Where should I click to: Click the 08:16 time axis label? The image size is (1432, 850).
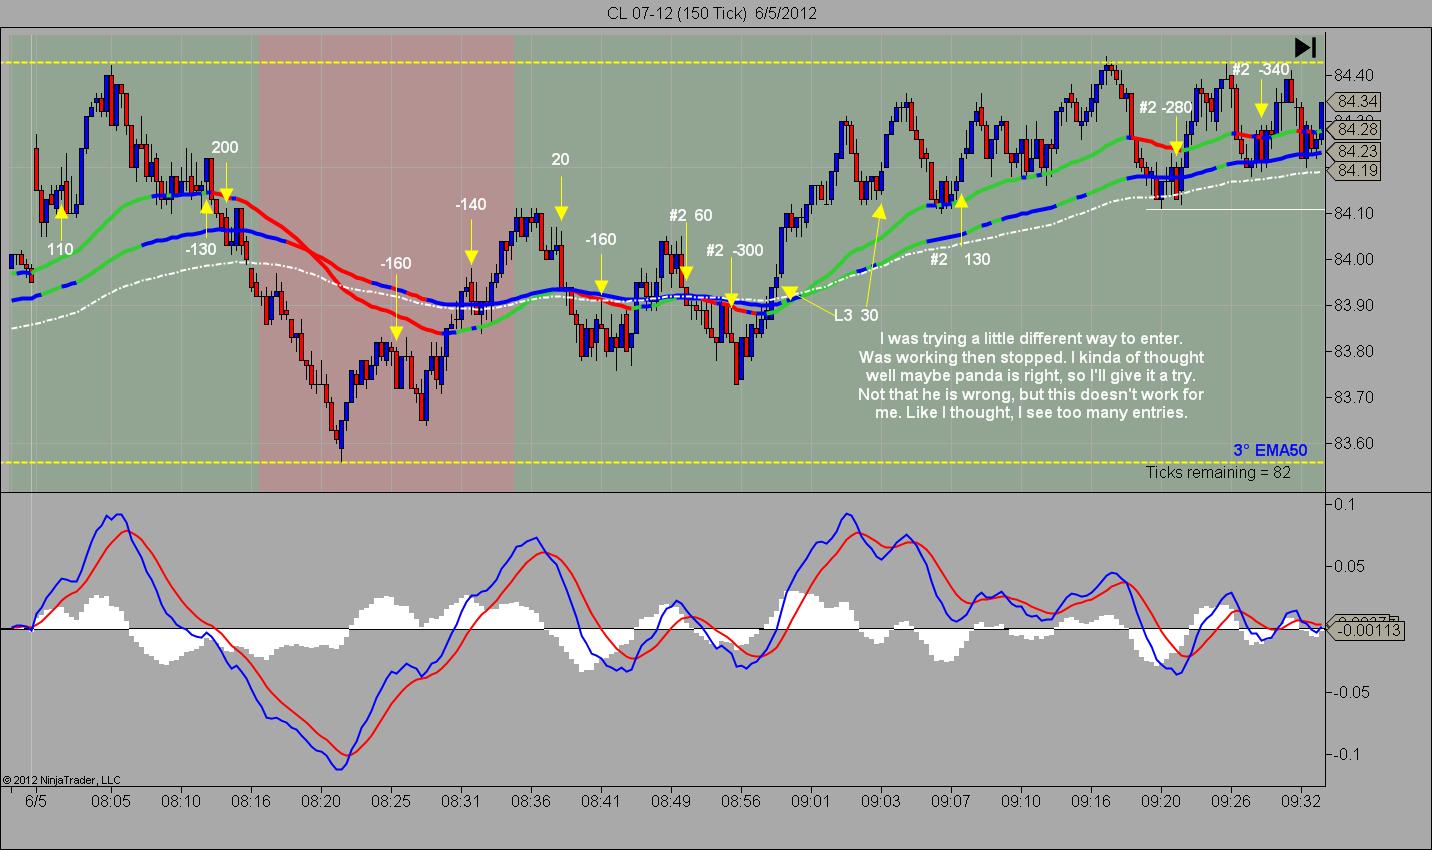pos(250,802)
